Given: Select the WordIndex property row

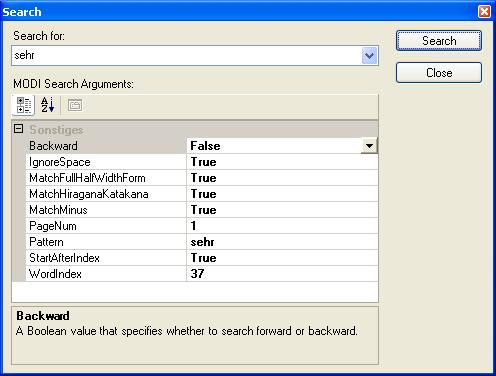Looking at the screenshot, I should [202, 274].
